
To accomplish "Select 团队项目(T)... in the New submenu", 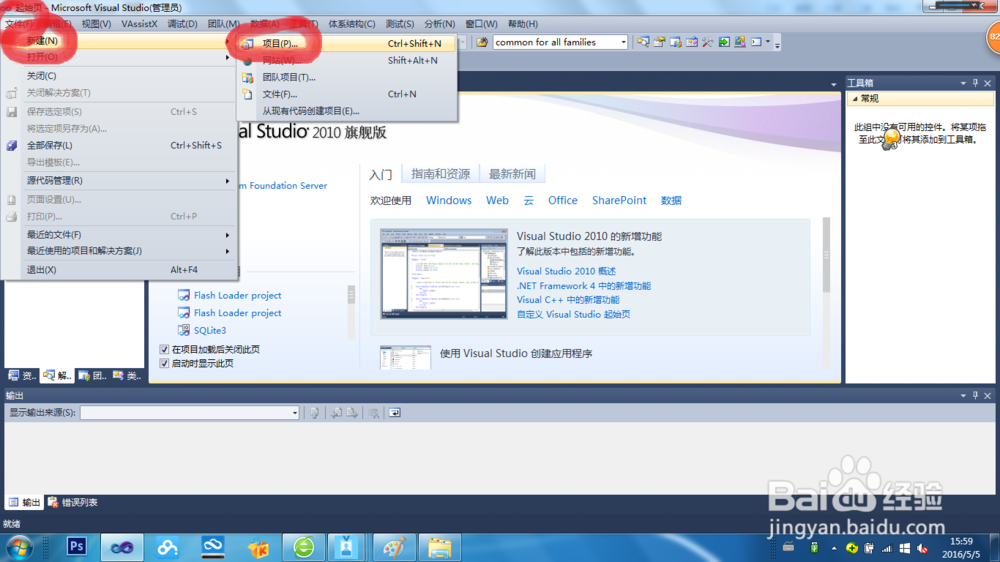I will [347, 77].
